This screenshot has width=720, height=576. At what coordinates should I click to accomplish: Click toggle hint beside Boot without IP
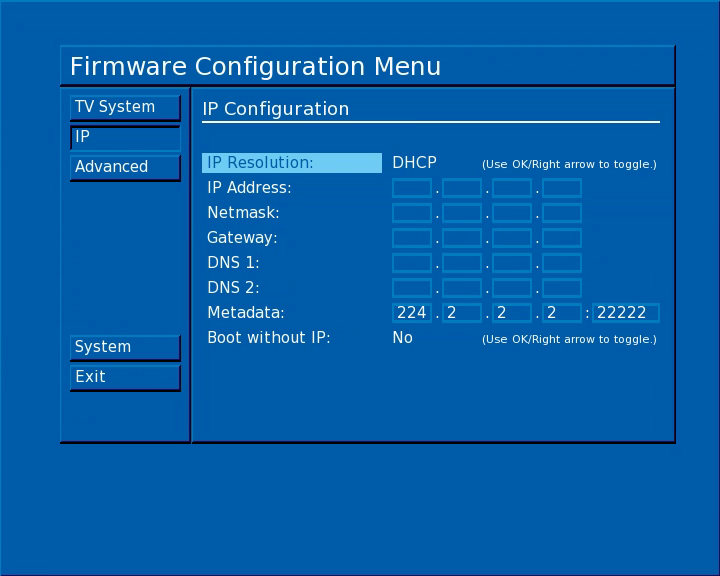point(569,339)
